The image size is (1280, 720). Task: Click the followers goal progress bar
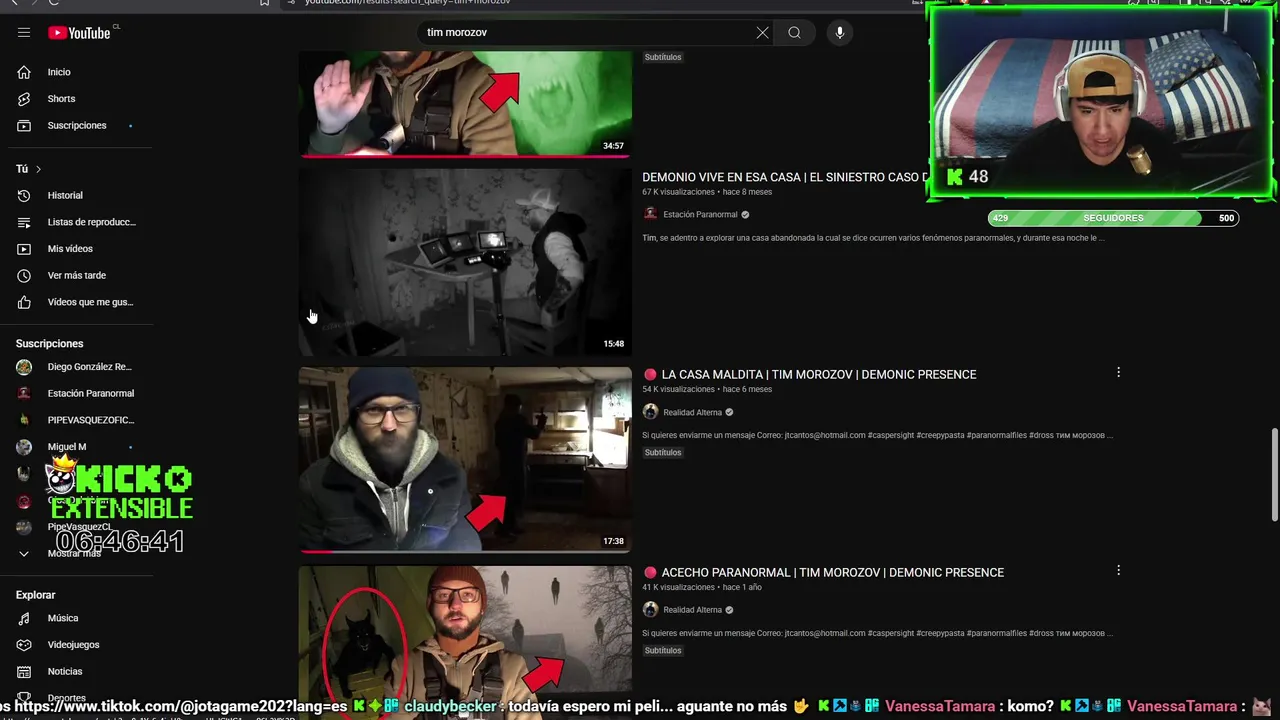[x=1113, y=218]
